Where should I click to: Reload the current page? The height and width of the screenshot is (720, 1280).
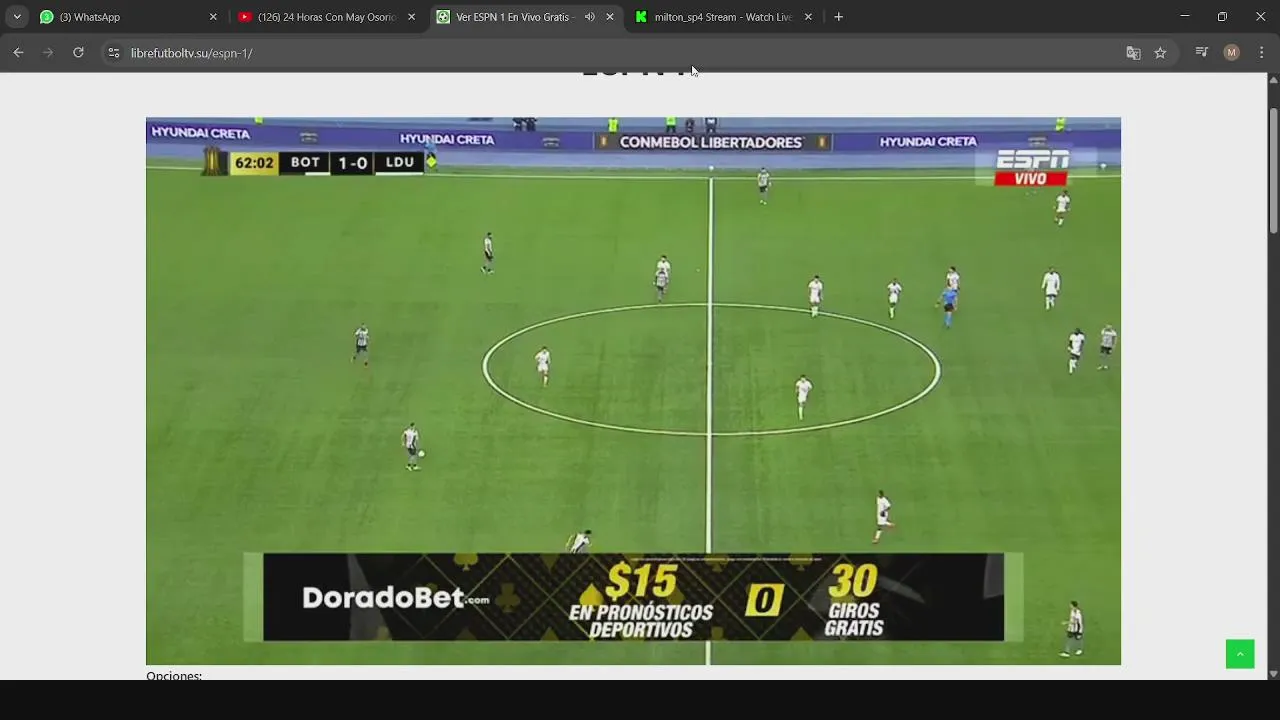tap(78, 53)
